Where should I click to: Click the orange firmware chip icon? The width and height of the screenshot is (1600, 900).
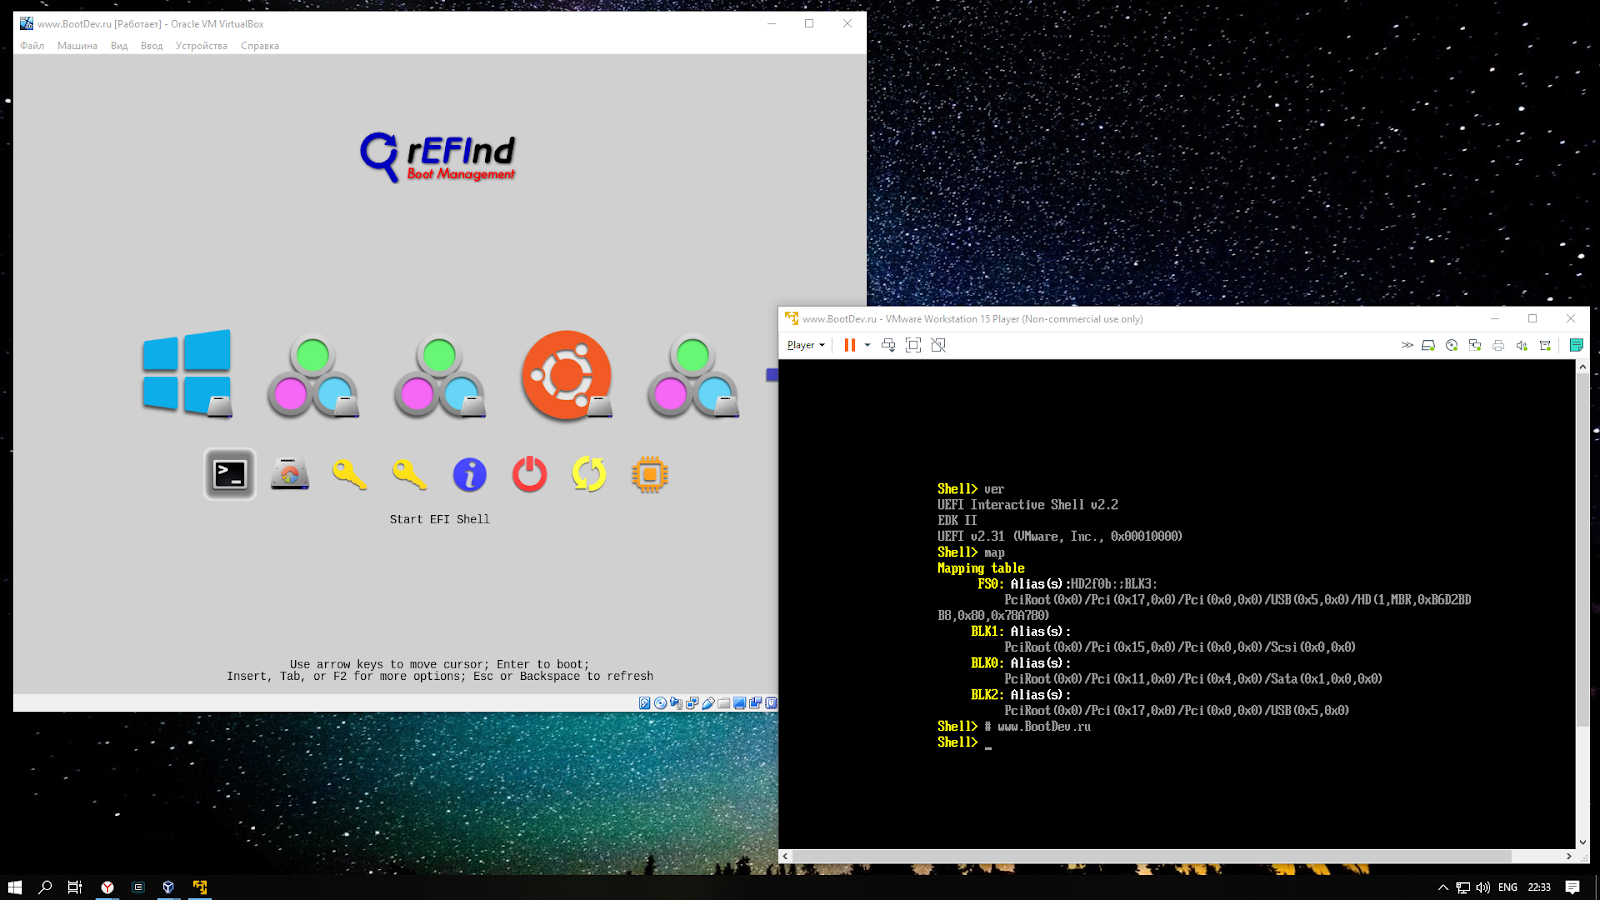650,474
